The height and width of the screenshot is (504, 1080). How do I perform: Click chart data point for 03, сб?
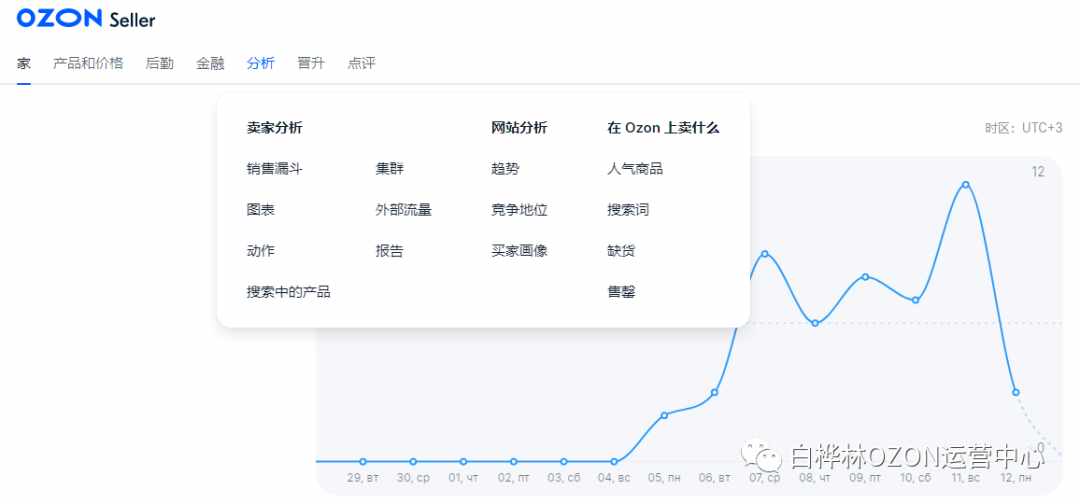(x=563, y=461)
